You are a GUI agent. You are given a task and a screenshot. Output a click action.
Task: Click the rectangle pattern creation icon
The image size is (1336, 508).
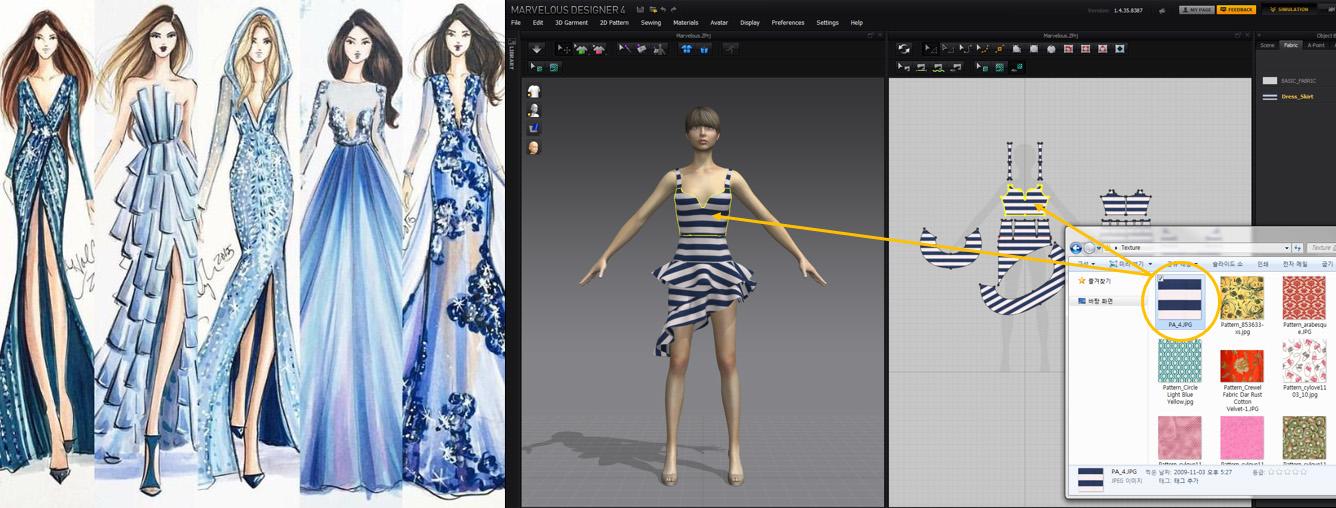point(1034,48)
